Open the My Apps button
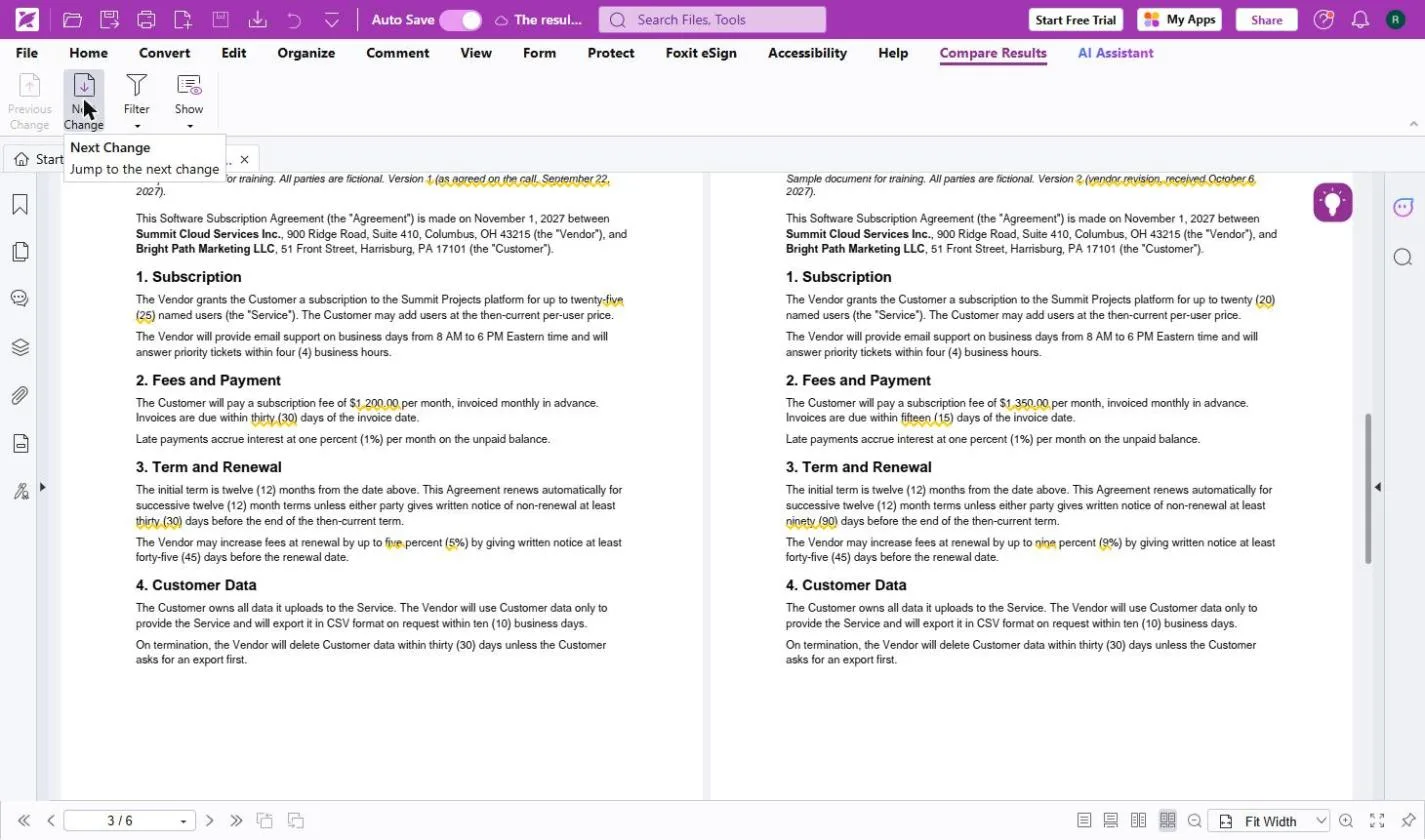 [x=1180, y=20]
